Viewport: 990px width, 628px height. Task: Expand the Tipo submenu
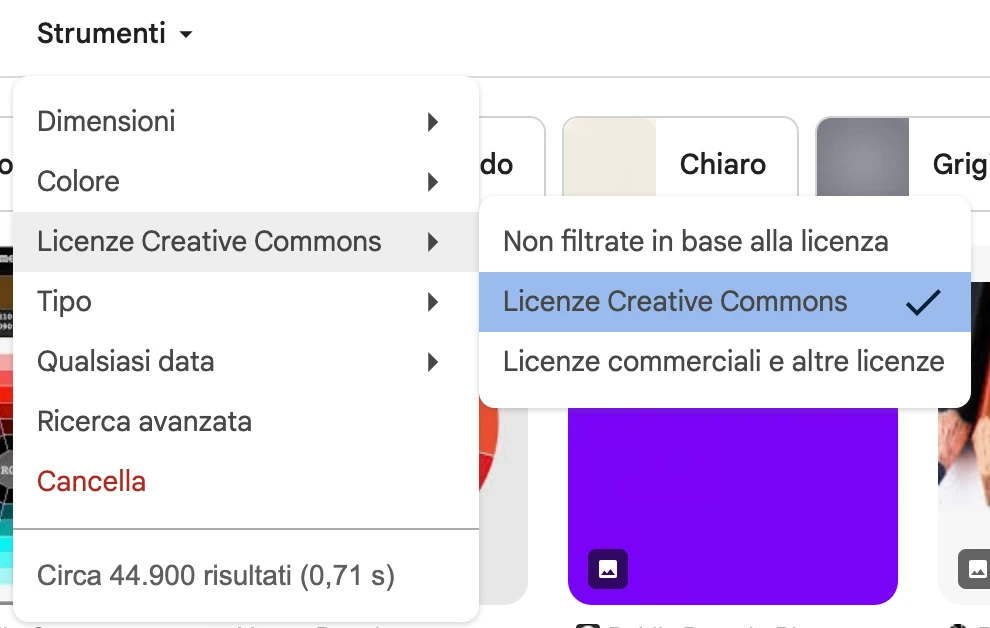click(x=246, y=302)
